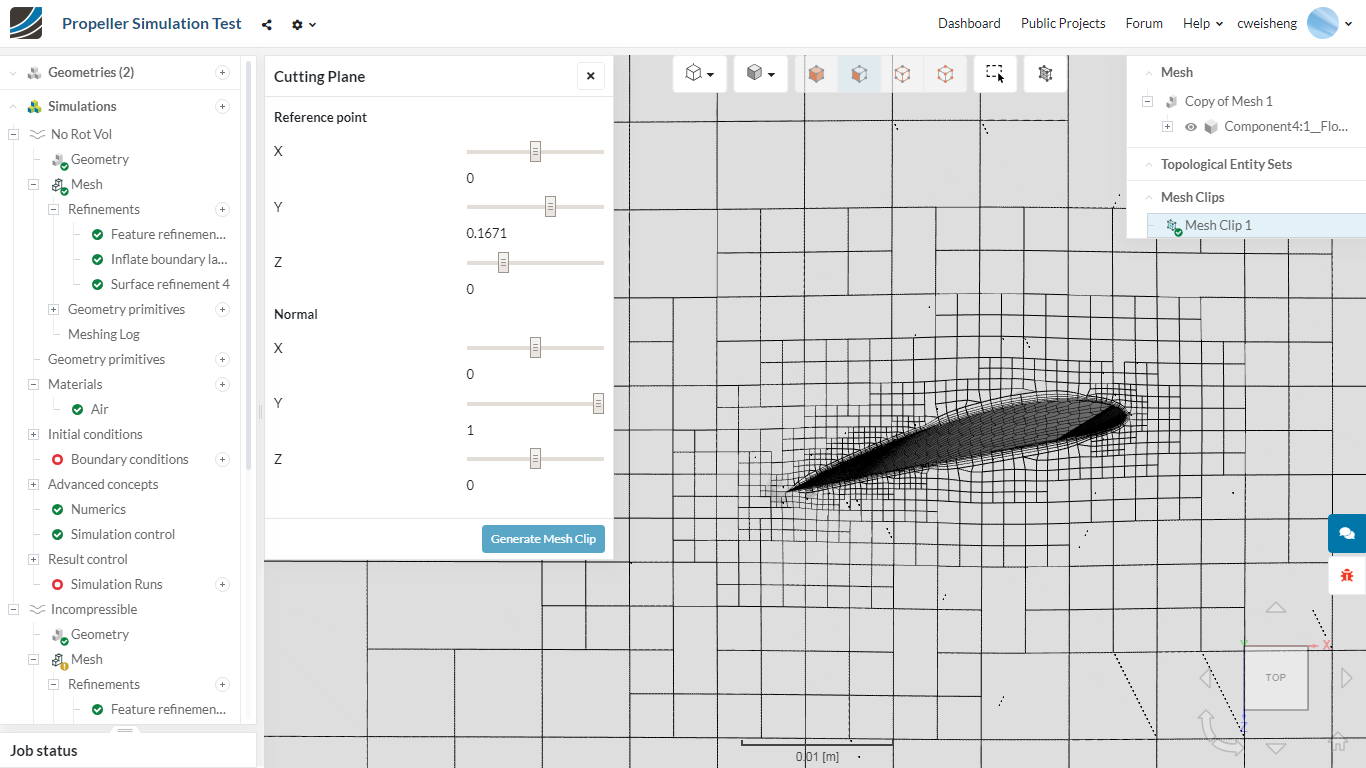
Task: Select the edge selection wireframe cube icon
Action: [902, 73]
